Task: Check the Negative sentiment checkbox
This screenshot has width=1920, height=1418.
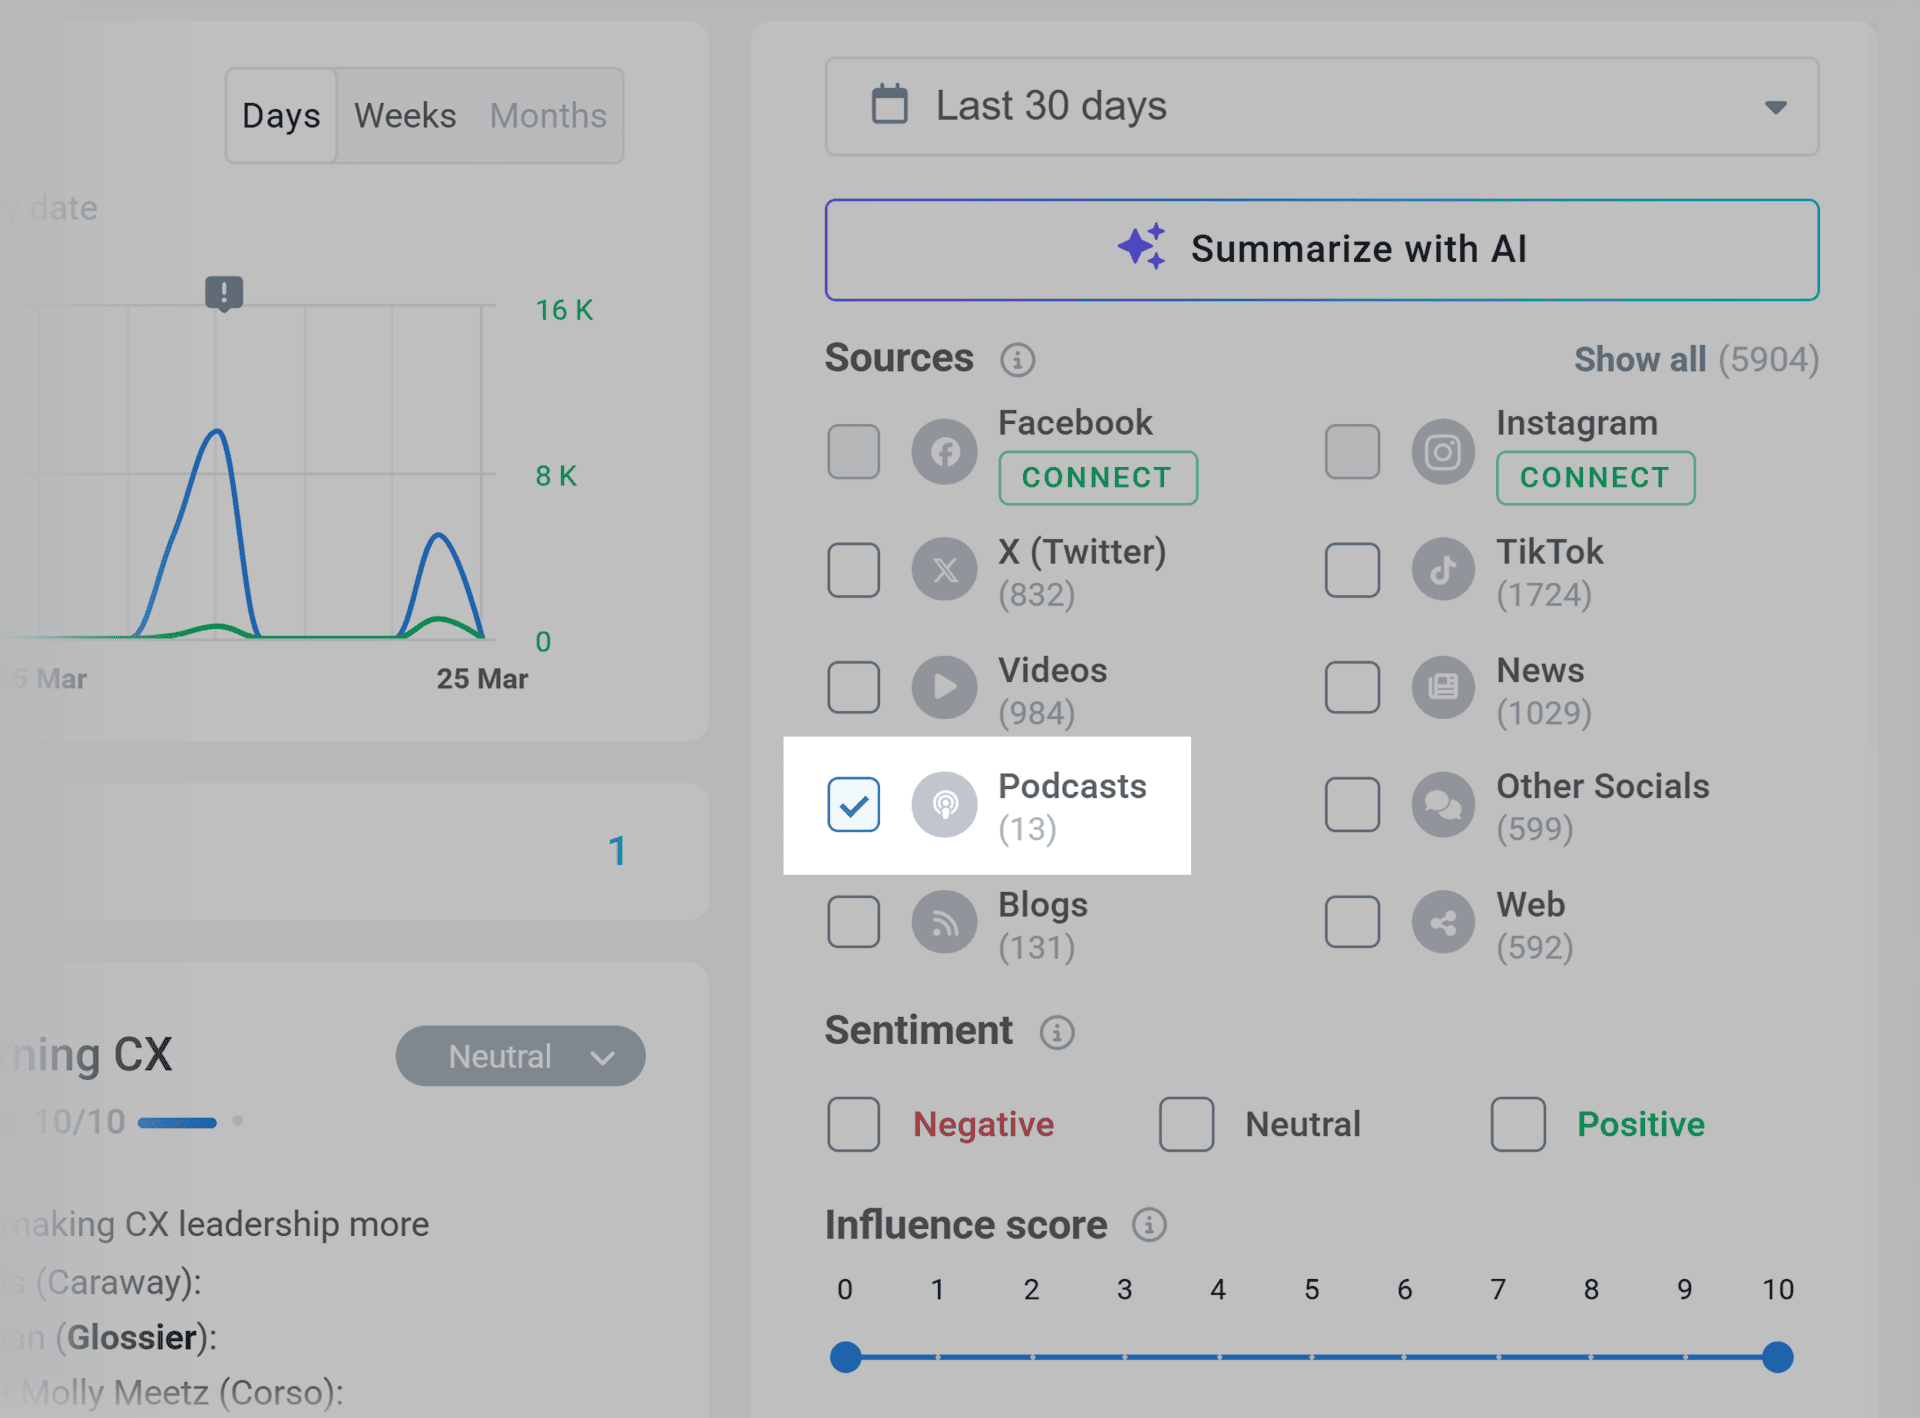Action: [x=854, y=1124]
